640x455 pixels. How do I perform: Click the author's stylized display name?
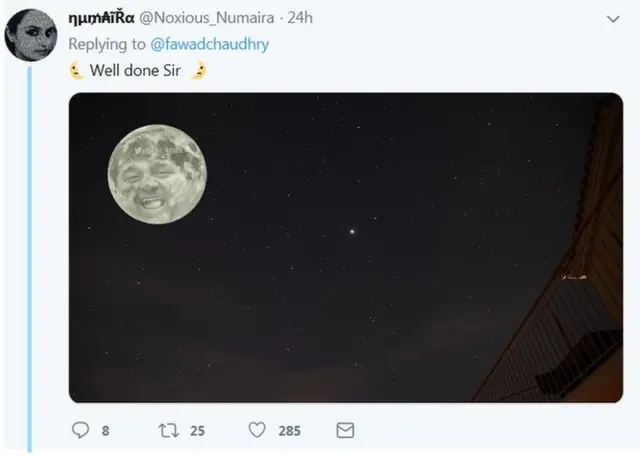101,19
